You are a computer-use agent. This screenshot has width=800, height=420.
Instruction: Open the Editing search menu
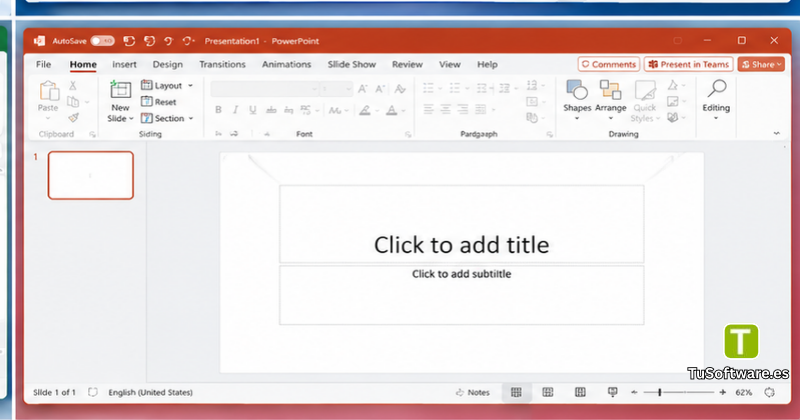(716, 100)
